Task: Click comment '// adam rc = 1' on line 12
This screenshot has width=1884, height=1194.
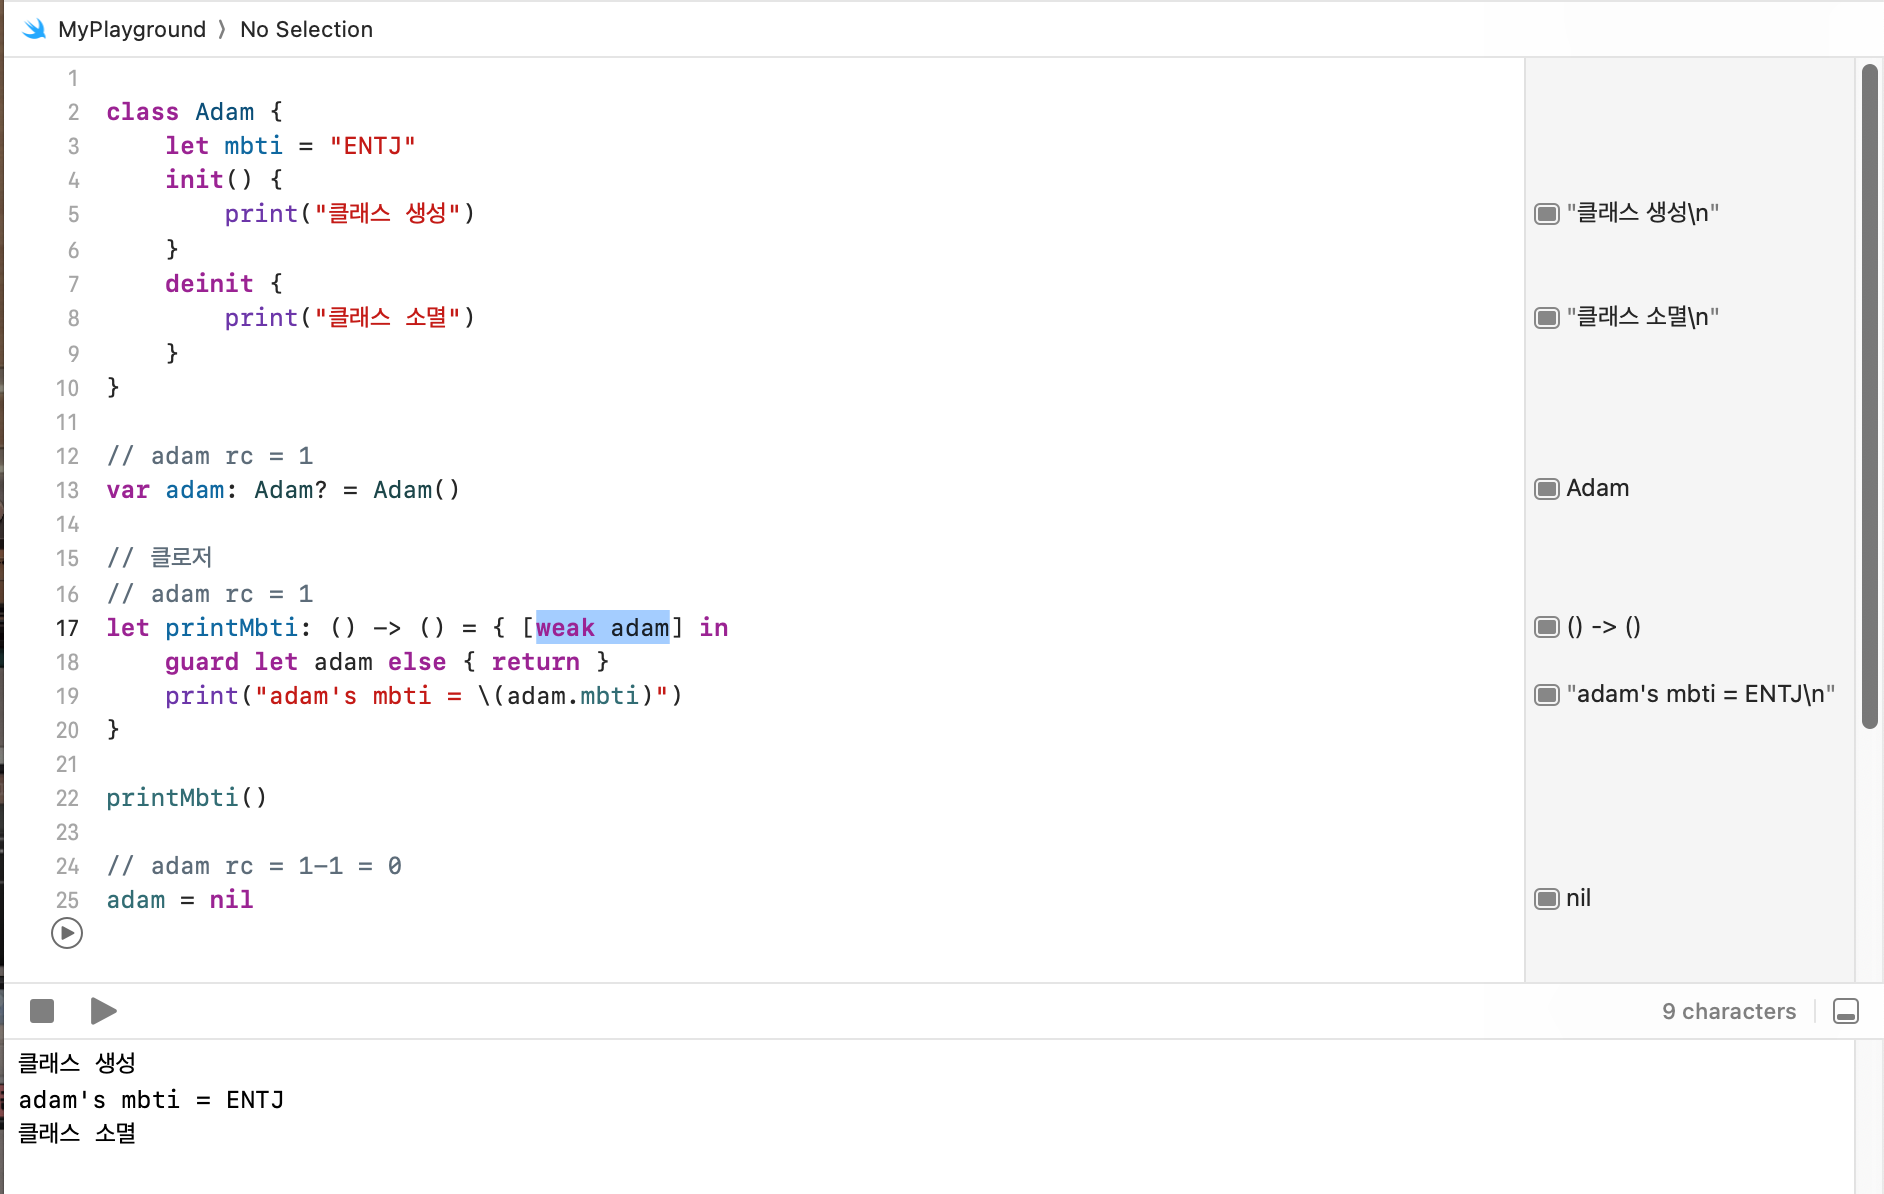Action: (x=210, y=456)
